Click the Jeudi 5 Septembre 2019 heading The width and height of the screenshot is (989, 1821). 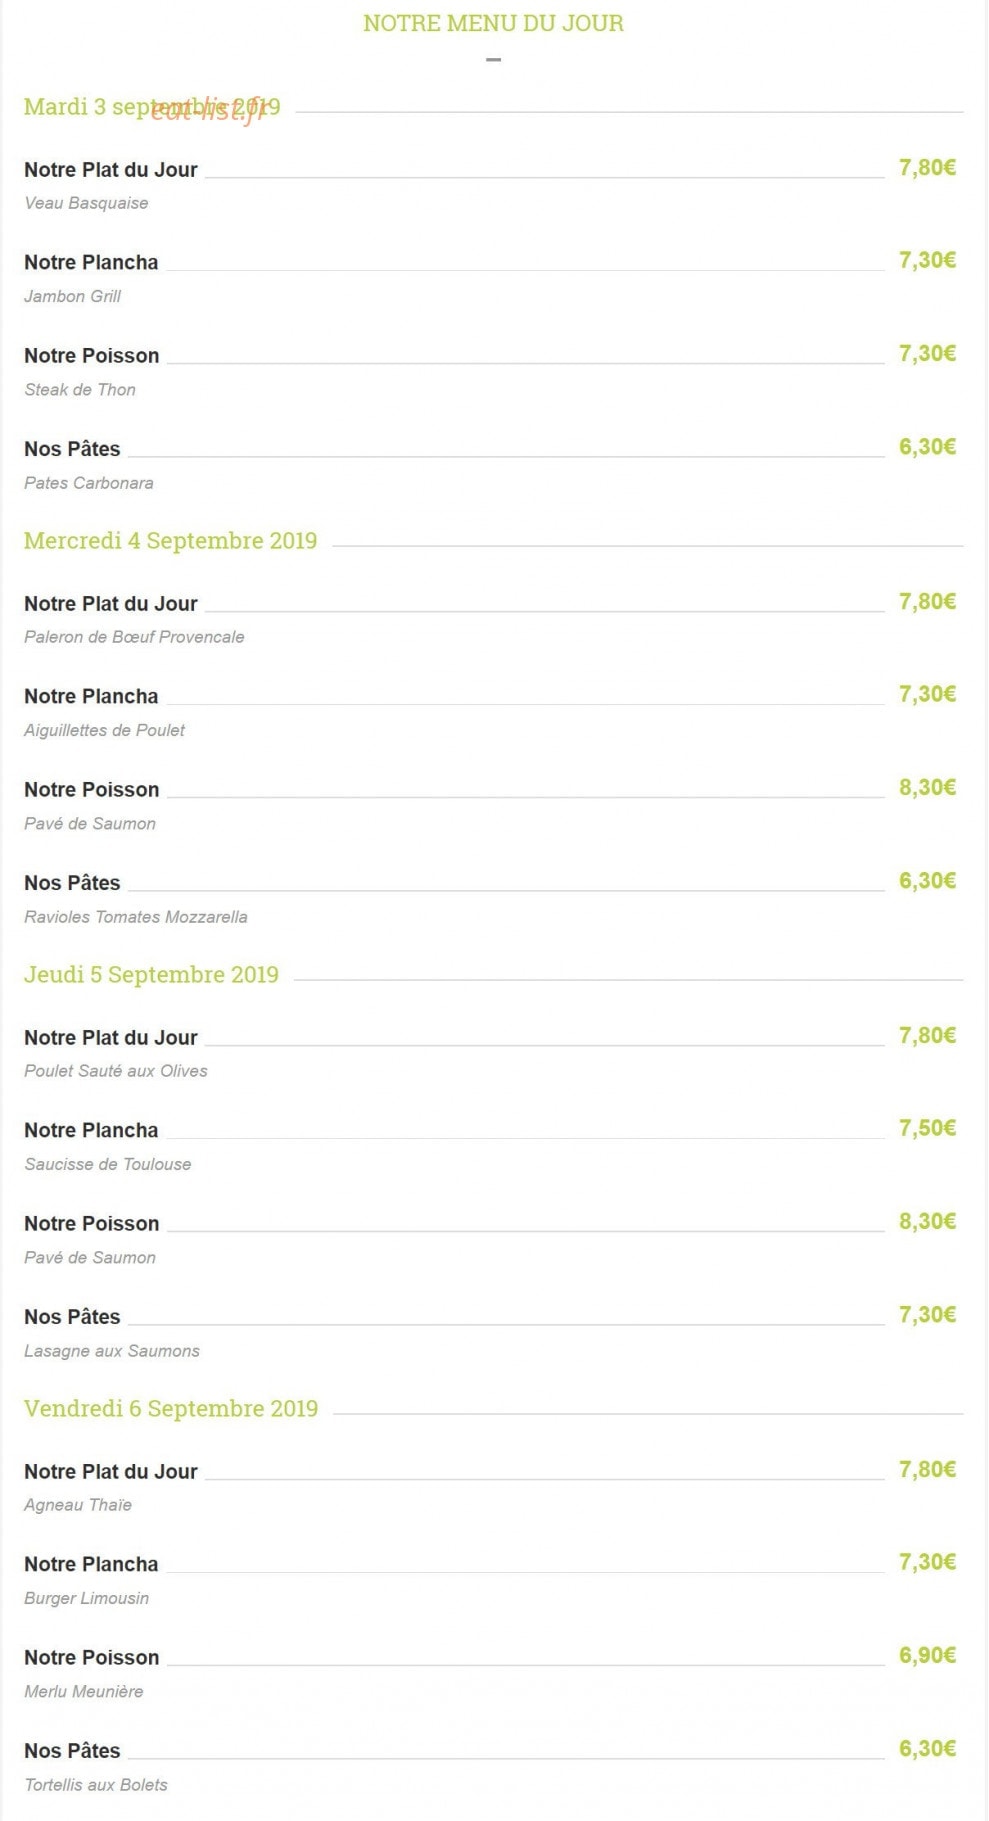click(151, 975)
